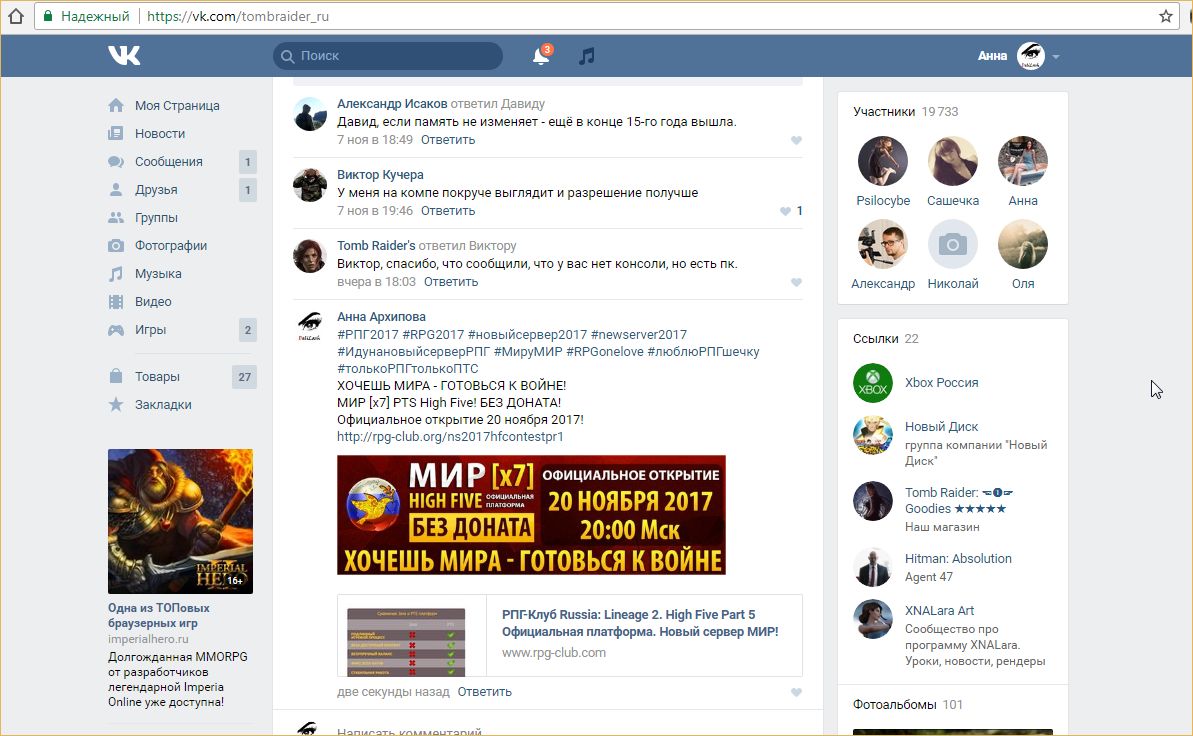Open Imperial Hero ad image
Image resolution: width=1193 pixels, height=736 pixels.
180,521
